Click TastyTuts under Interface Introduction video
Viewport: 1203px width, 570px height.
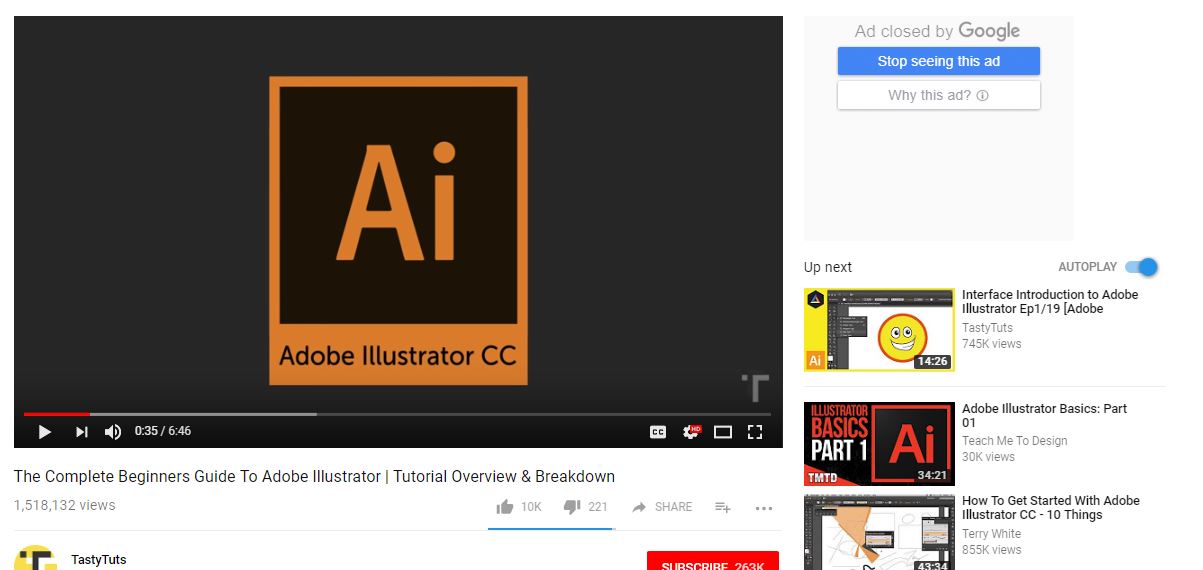click(987, 328)
